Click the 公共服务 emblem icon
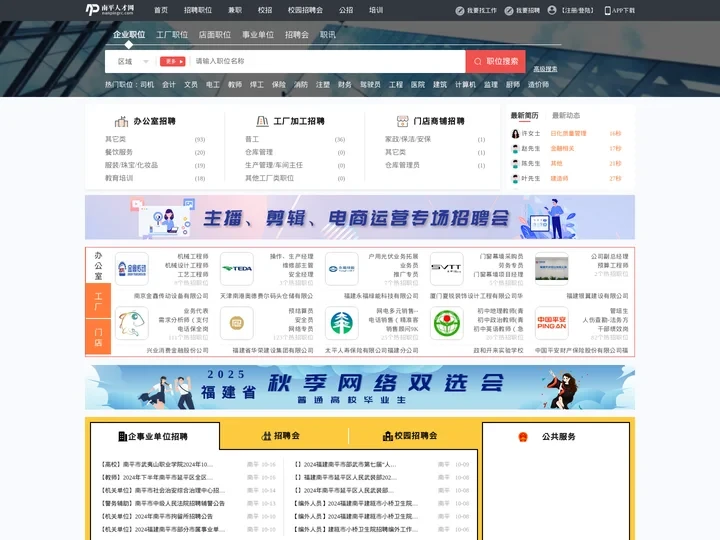 pos(523,437)
